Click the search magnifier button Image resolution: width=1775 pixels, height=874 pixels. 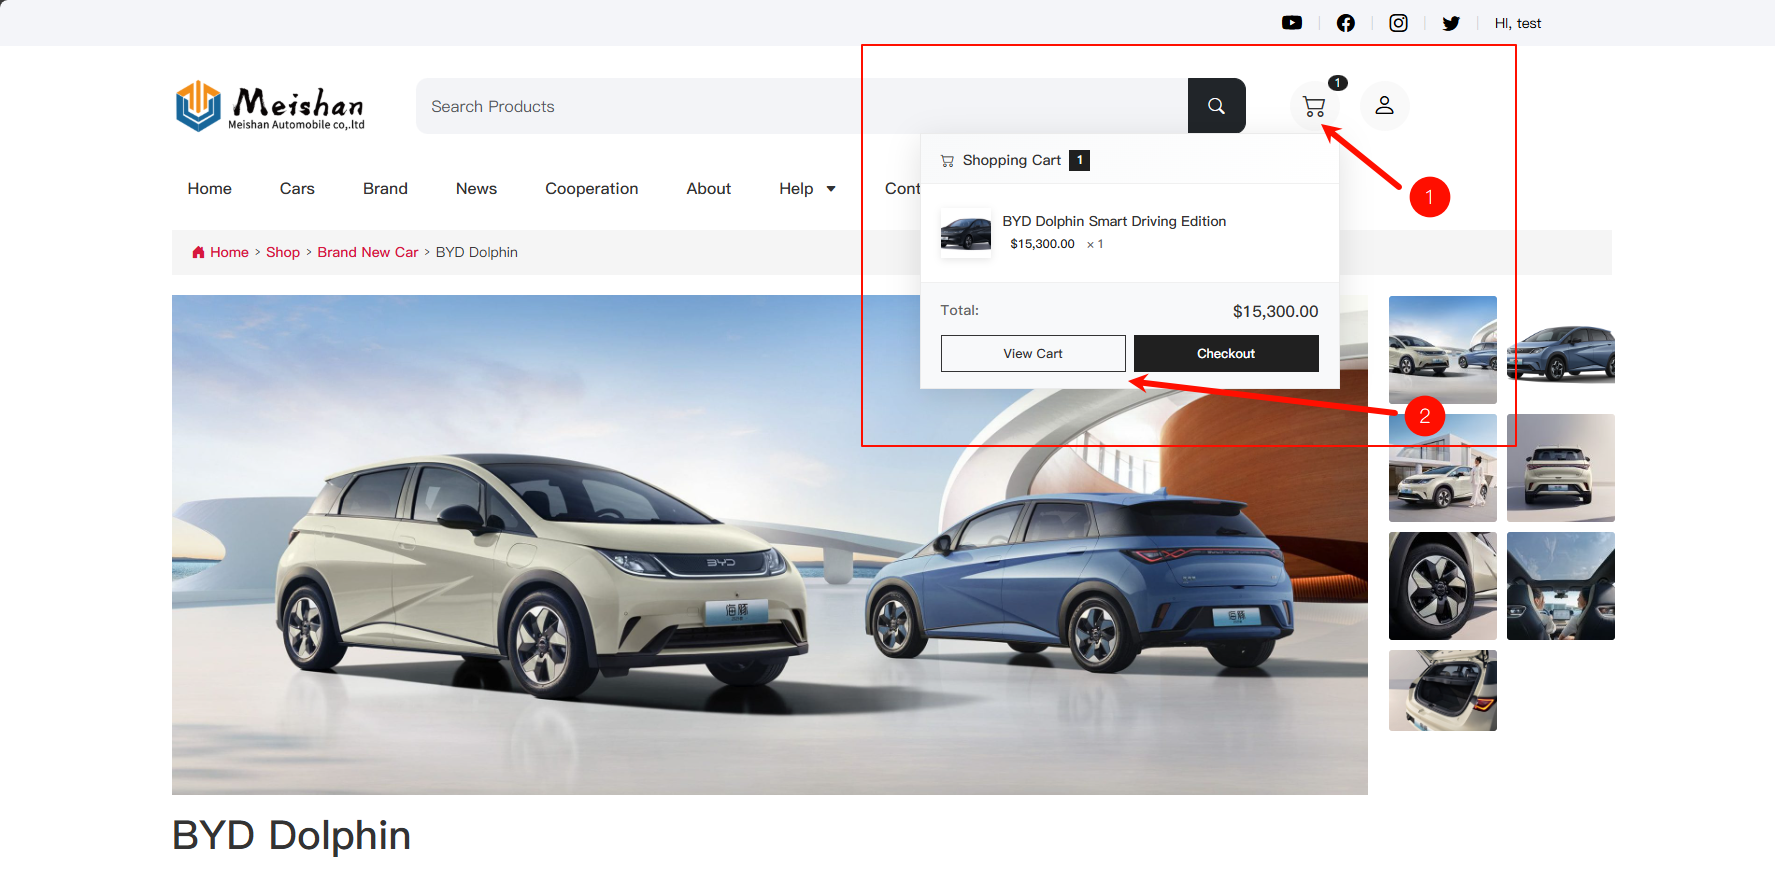pos(1216,106)
